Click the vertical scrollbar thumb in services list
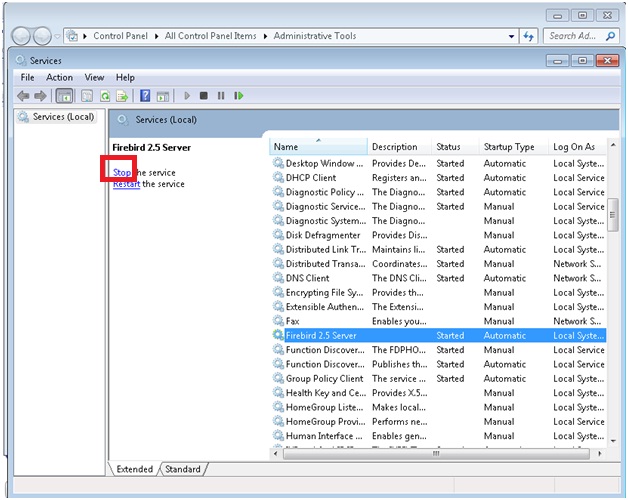 point(612,214)
